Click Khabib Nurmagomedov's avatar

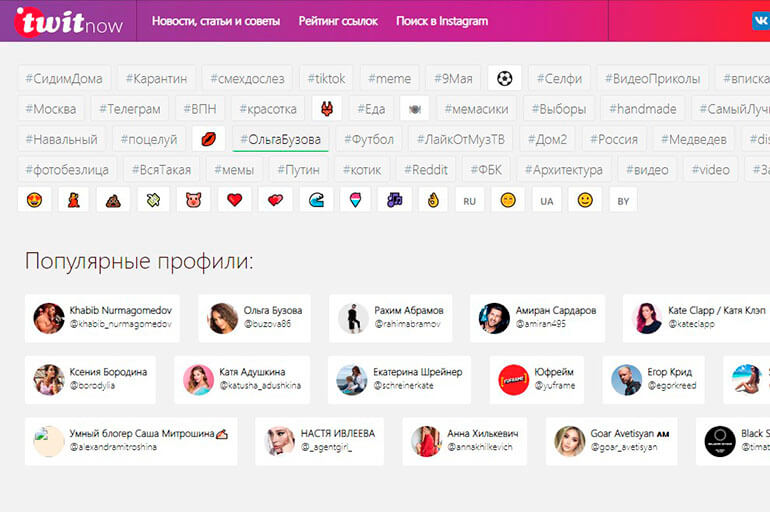point(49,318)
